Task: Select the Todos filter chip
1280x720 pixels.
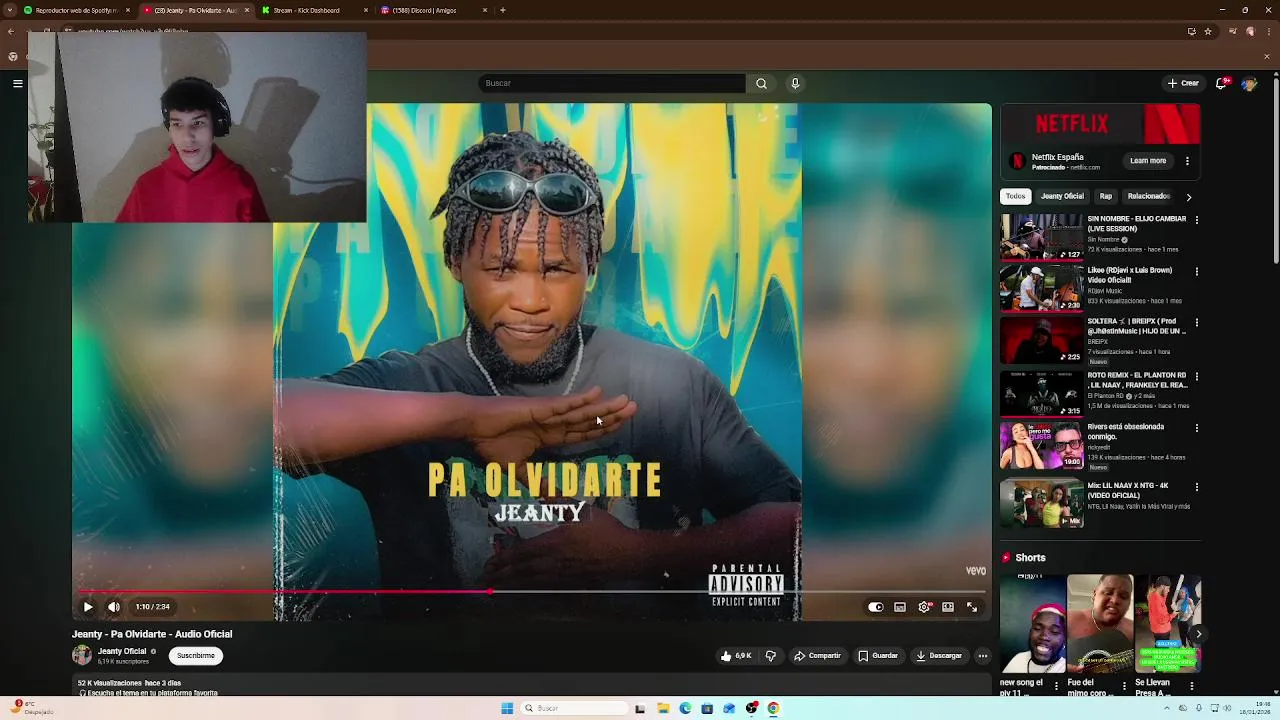Action: pos(1016,196)
